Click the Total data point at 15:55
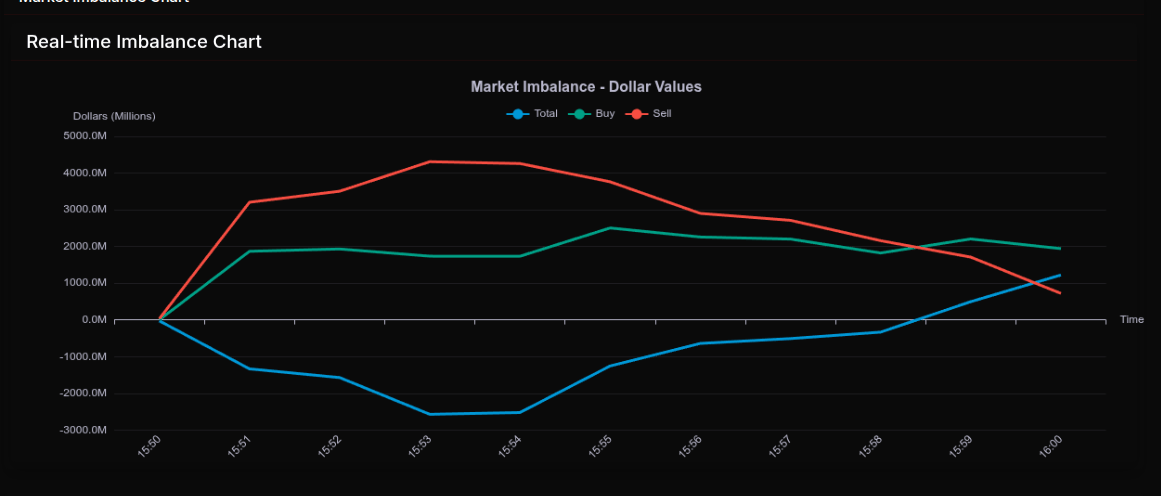Image resolution: width=1161 pixels, height=496 pixels. point(610,366)
